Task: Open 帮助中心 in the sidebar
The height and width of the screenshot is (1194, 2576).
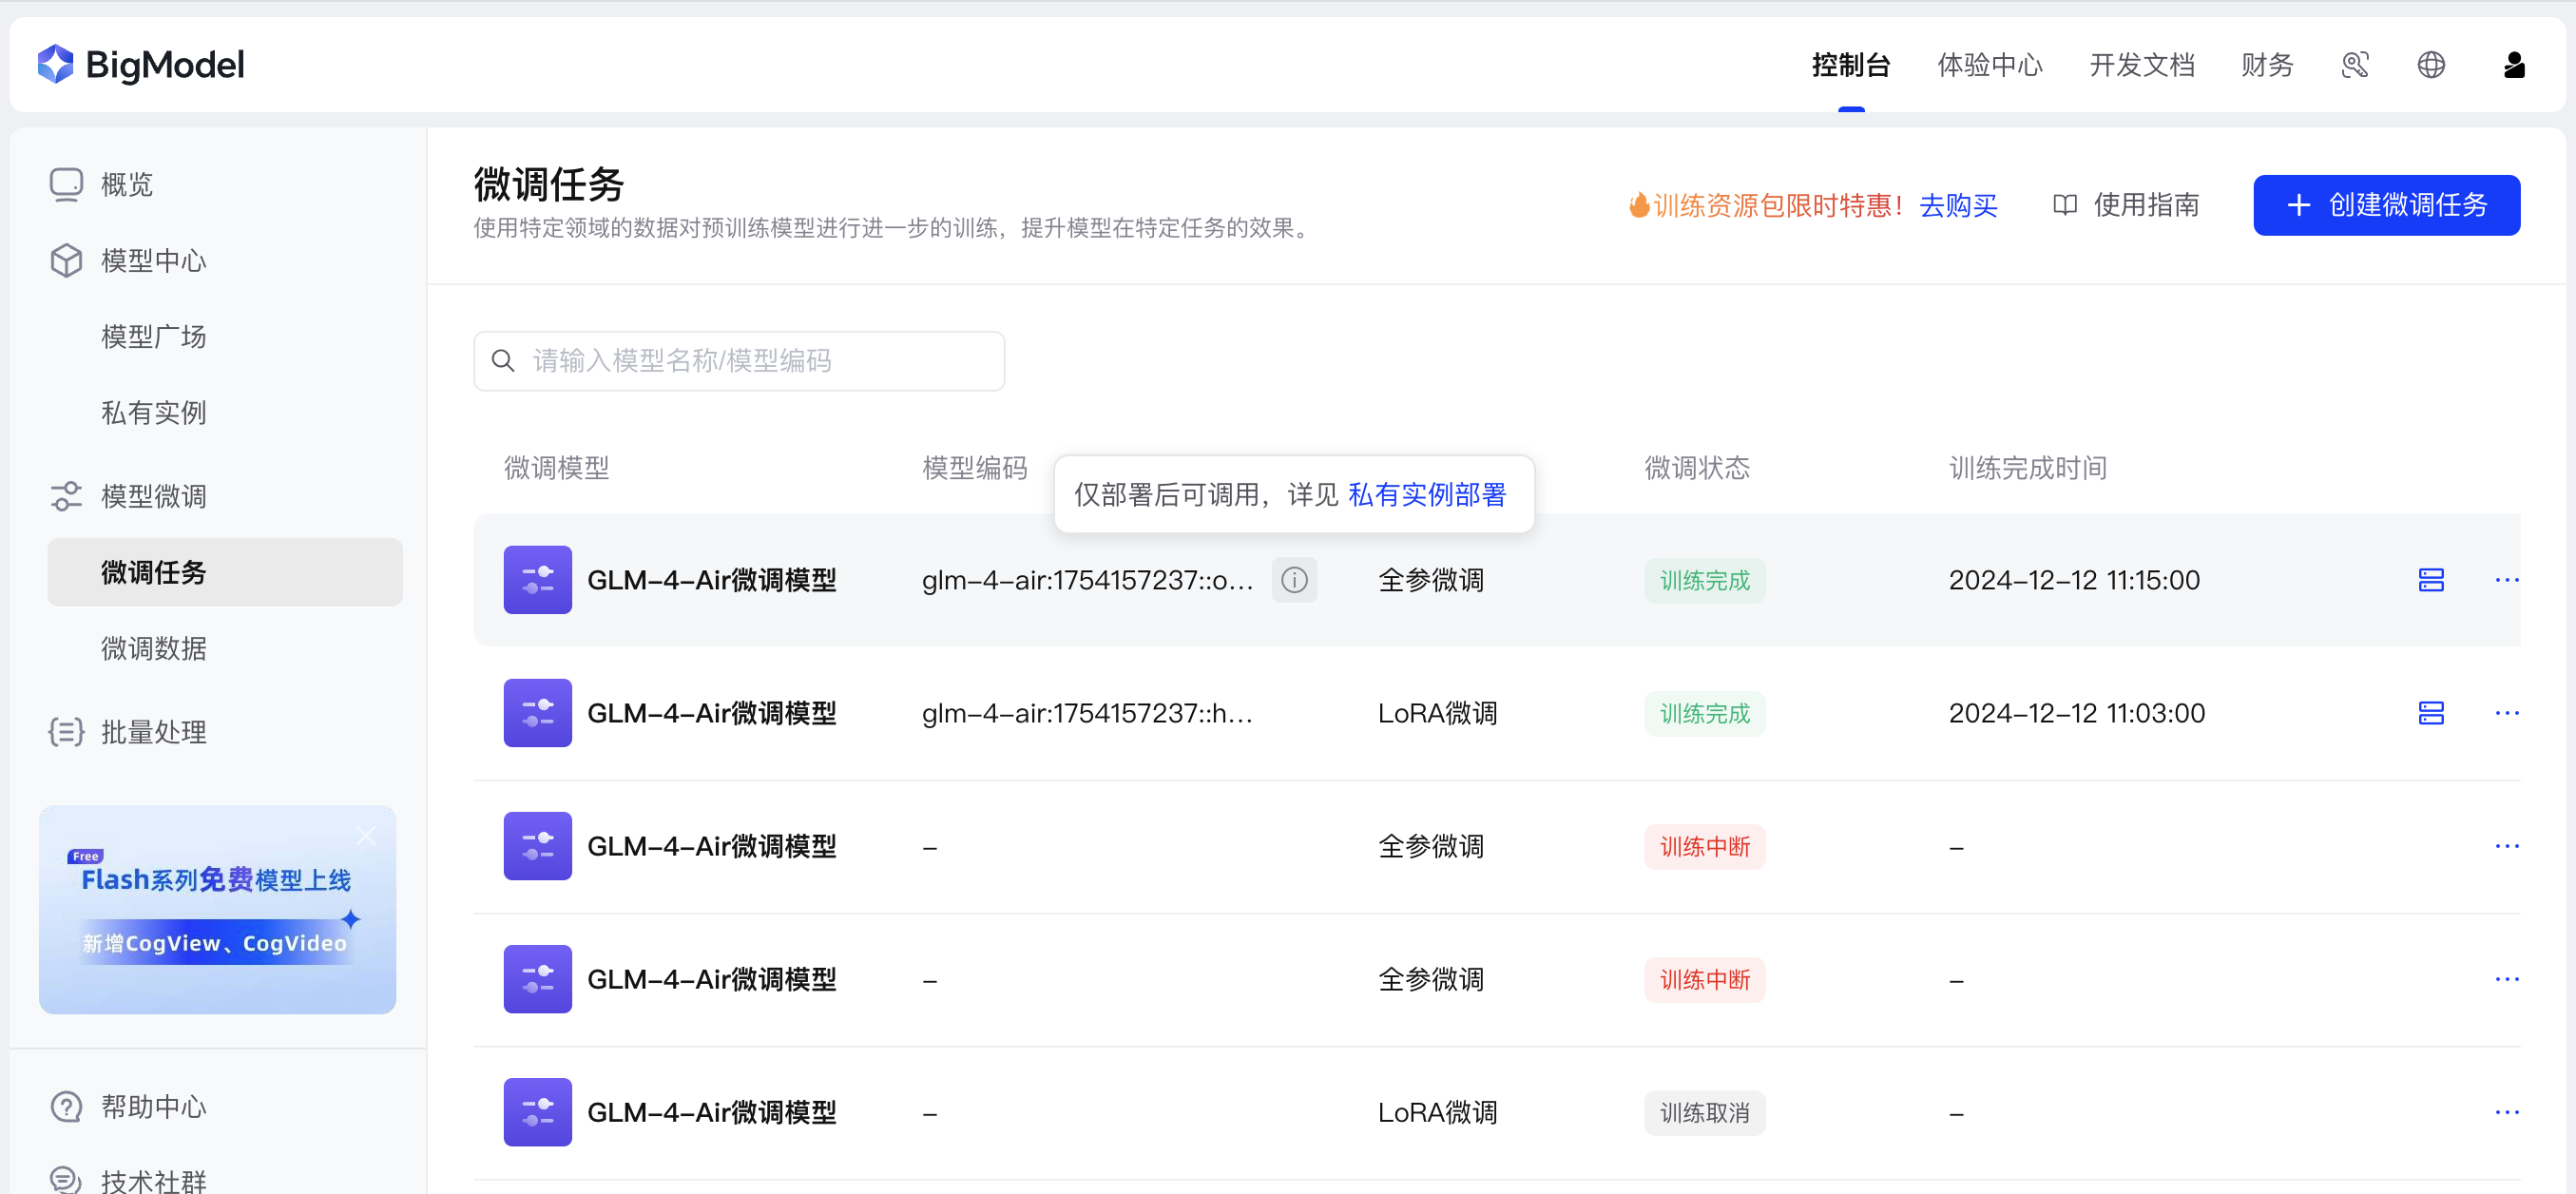Action: (154, 1107)
